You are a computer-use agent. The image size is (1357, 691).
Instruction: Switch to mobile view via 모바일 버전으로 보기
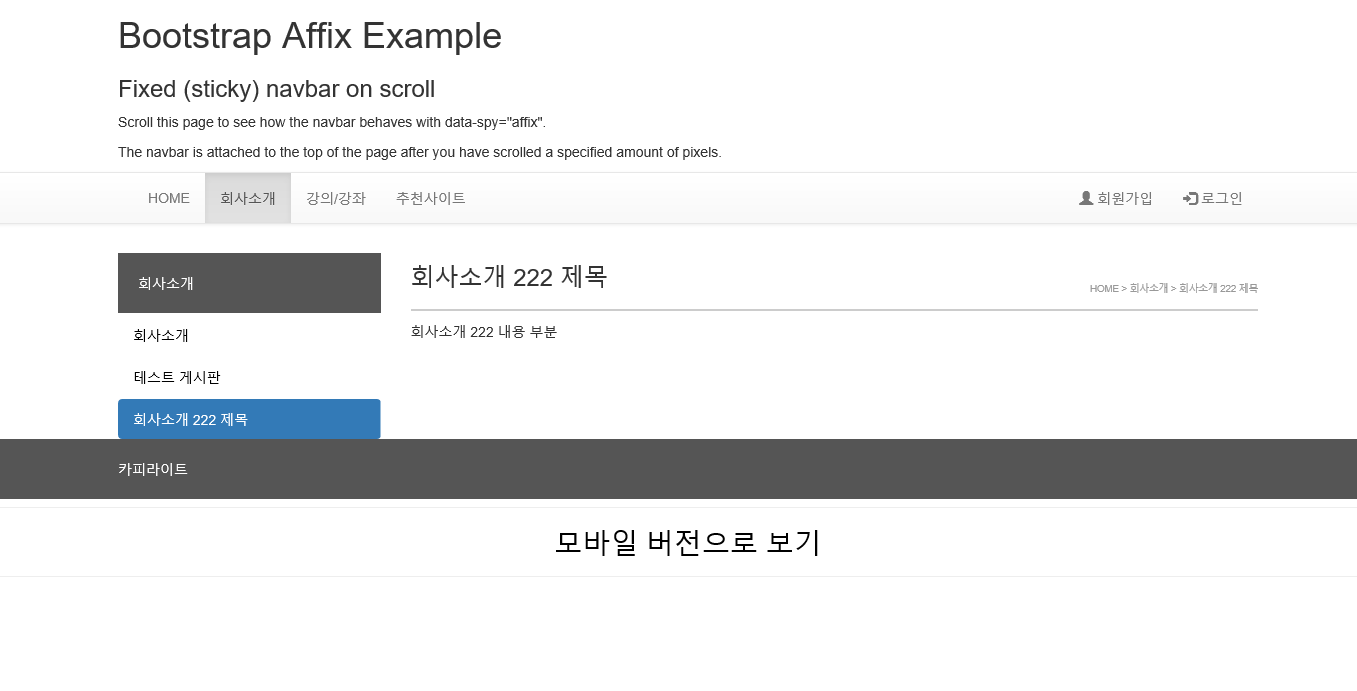688,542
